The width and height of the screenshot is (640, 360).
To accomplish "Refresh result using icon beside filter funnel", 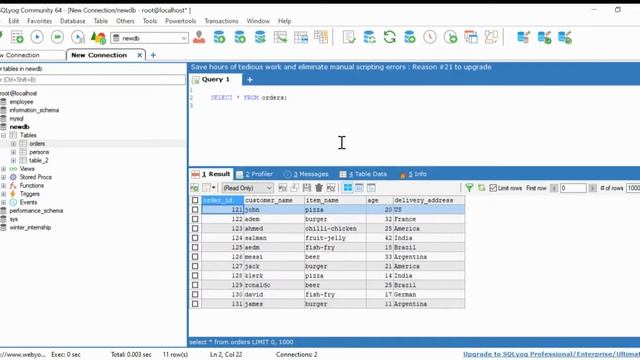I will pos(482,188).
